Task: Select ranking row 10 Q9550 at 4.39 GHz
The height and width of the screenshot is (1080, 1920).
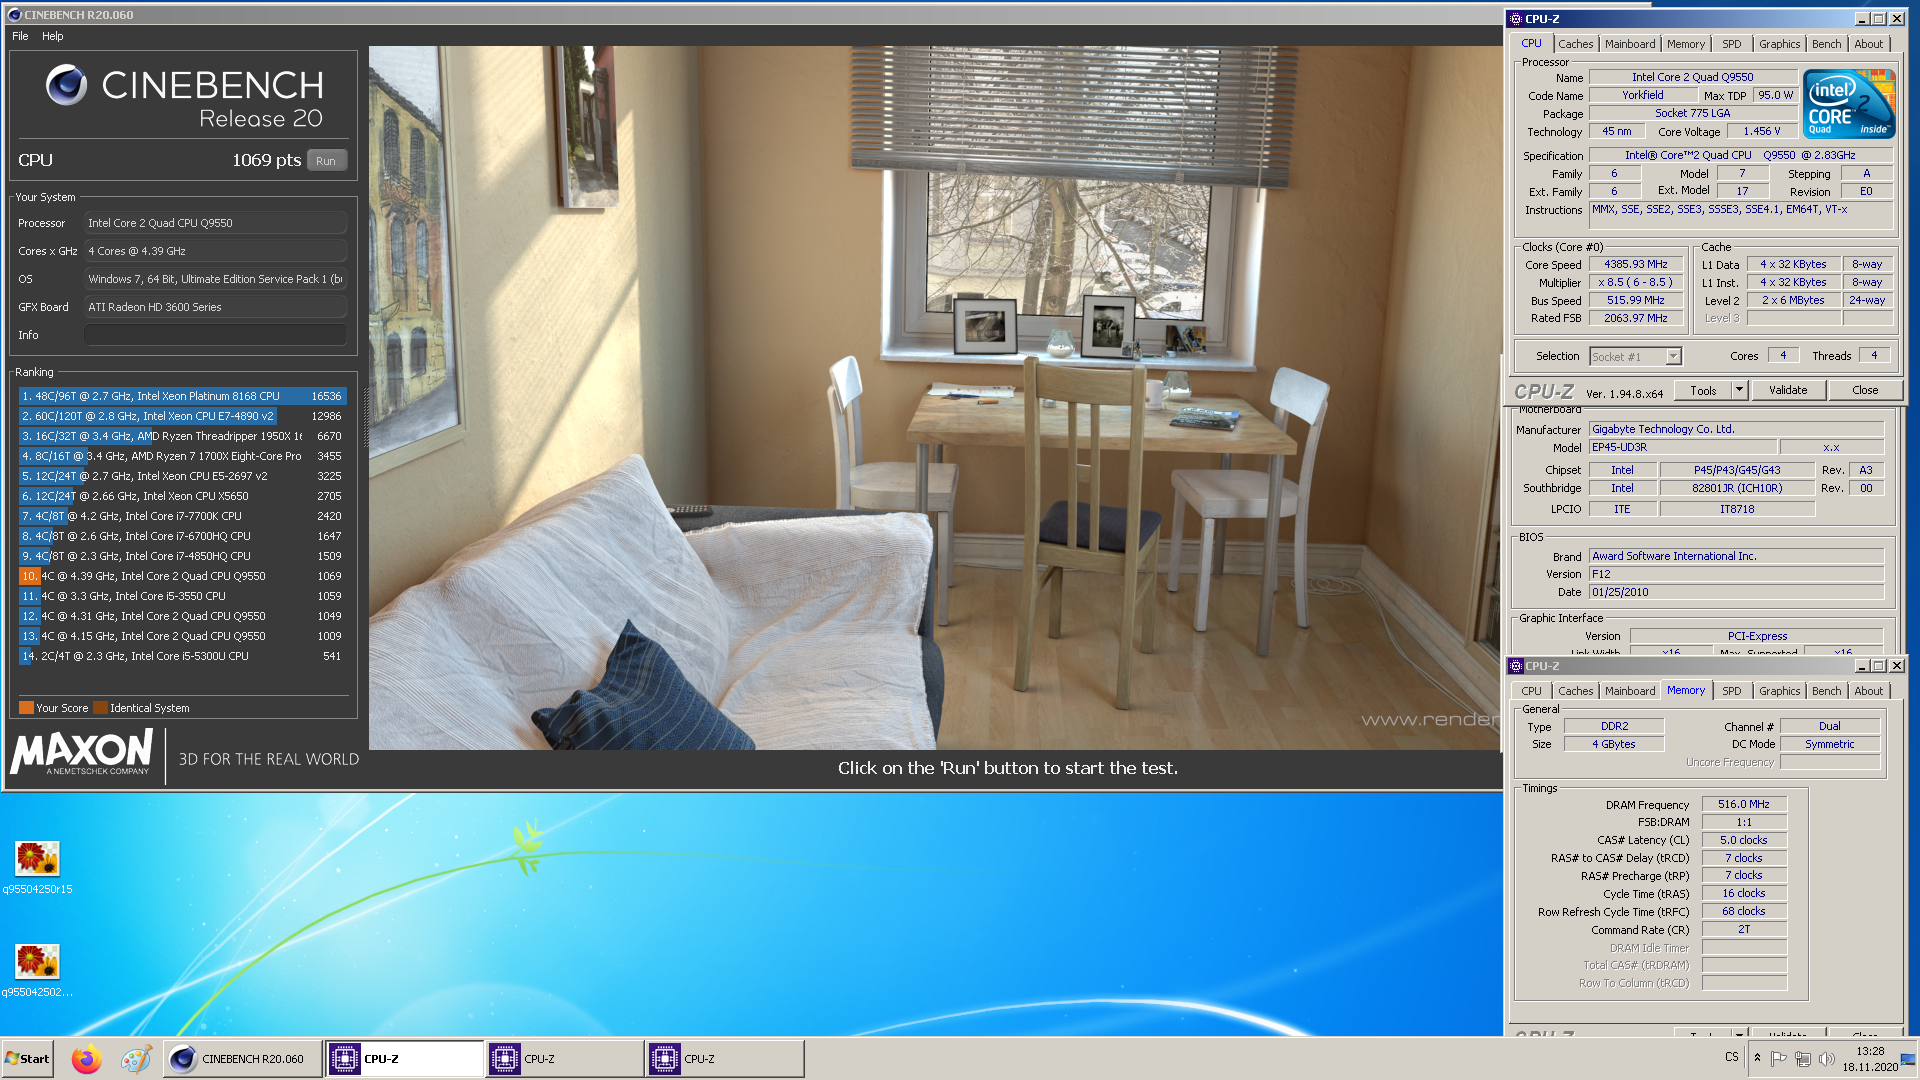Action: coord(182,576)
